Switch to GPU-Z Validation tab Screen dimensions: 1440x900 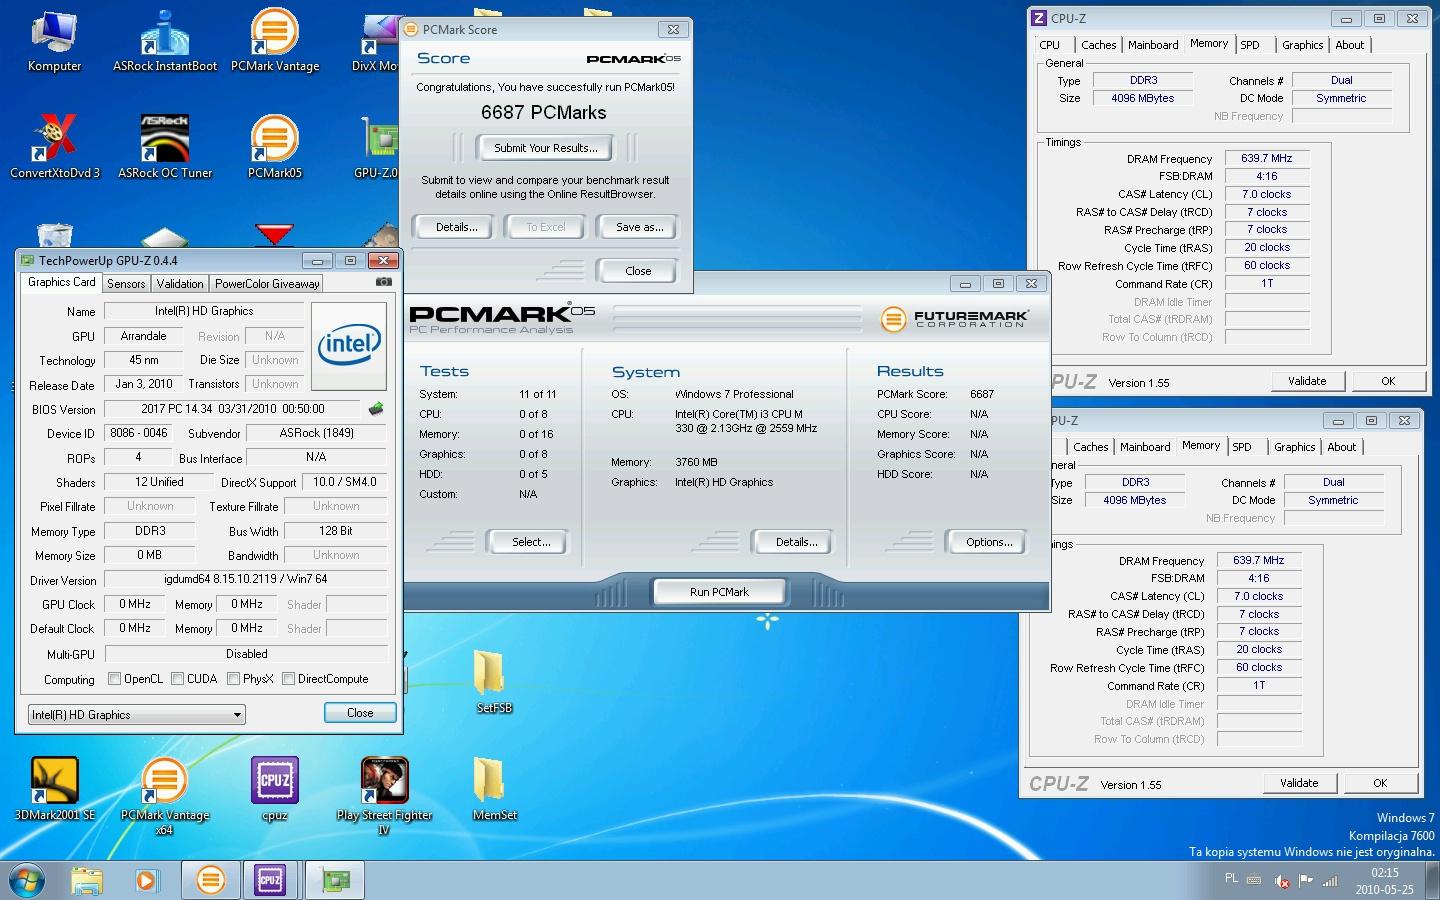coord(180,284)
